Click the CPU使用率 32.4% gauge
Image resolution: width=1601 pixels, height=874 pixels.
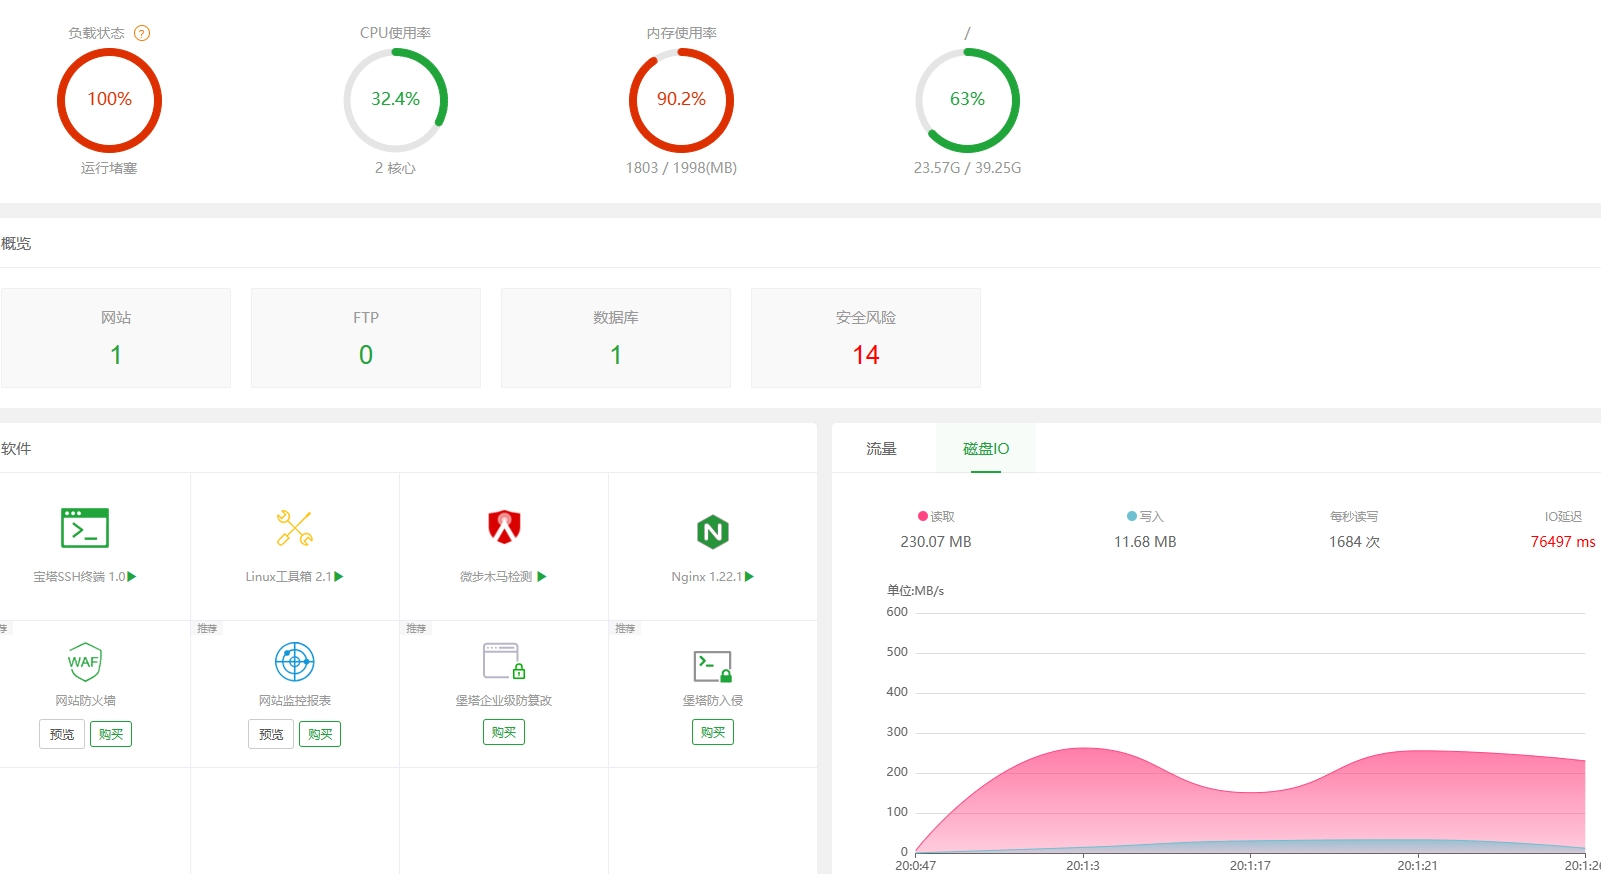point(395,99)
